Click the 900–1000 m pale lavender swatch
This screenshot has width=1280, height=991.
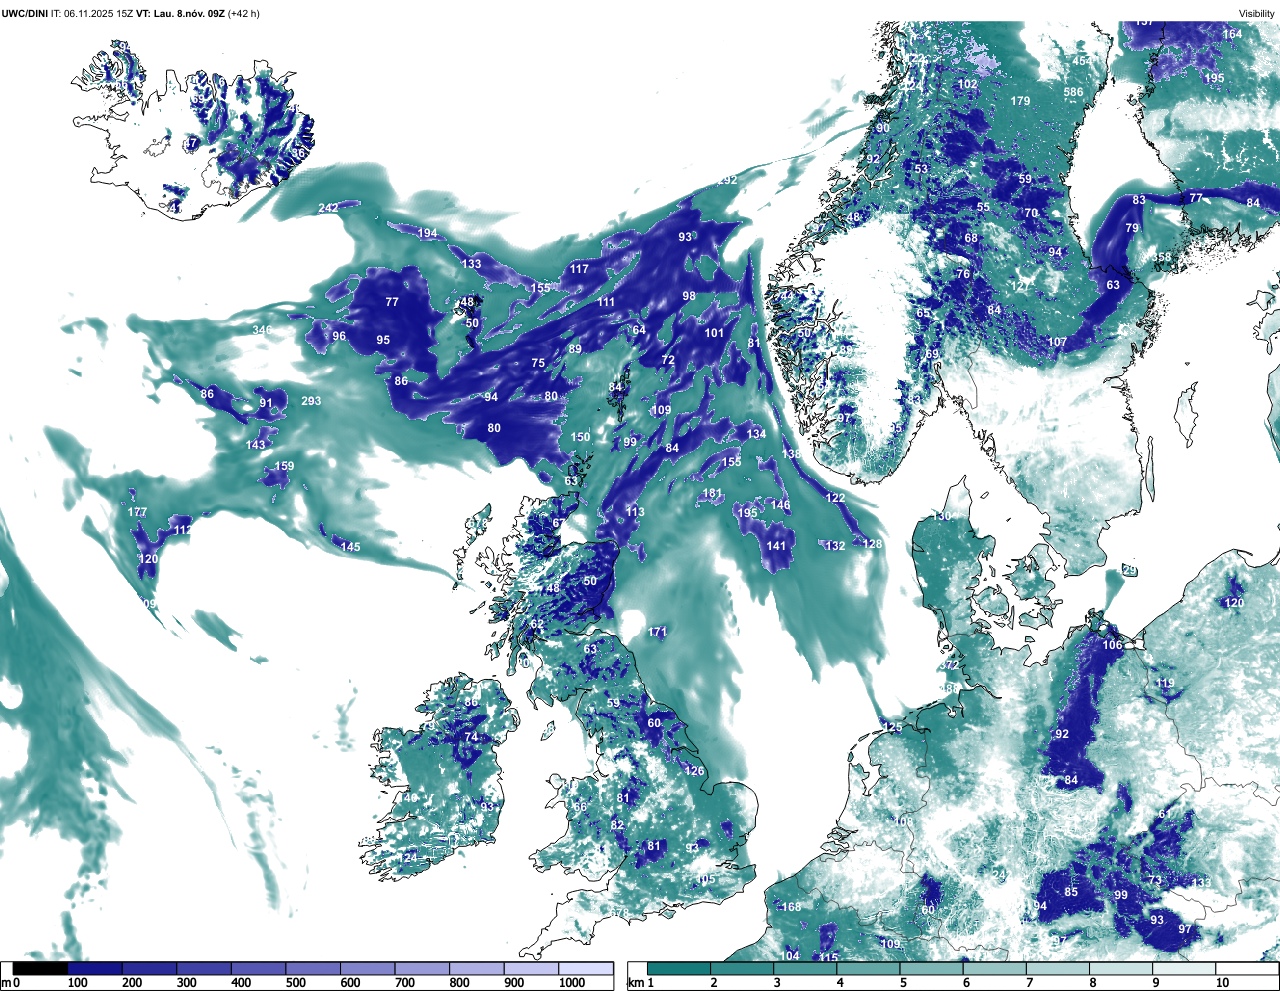[x=531, y=968]
